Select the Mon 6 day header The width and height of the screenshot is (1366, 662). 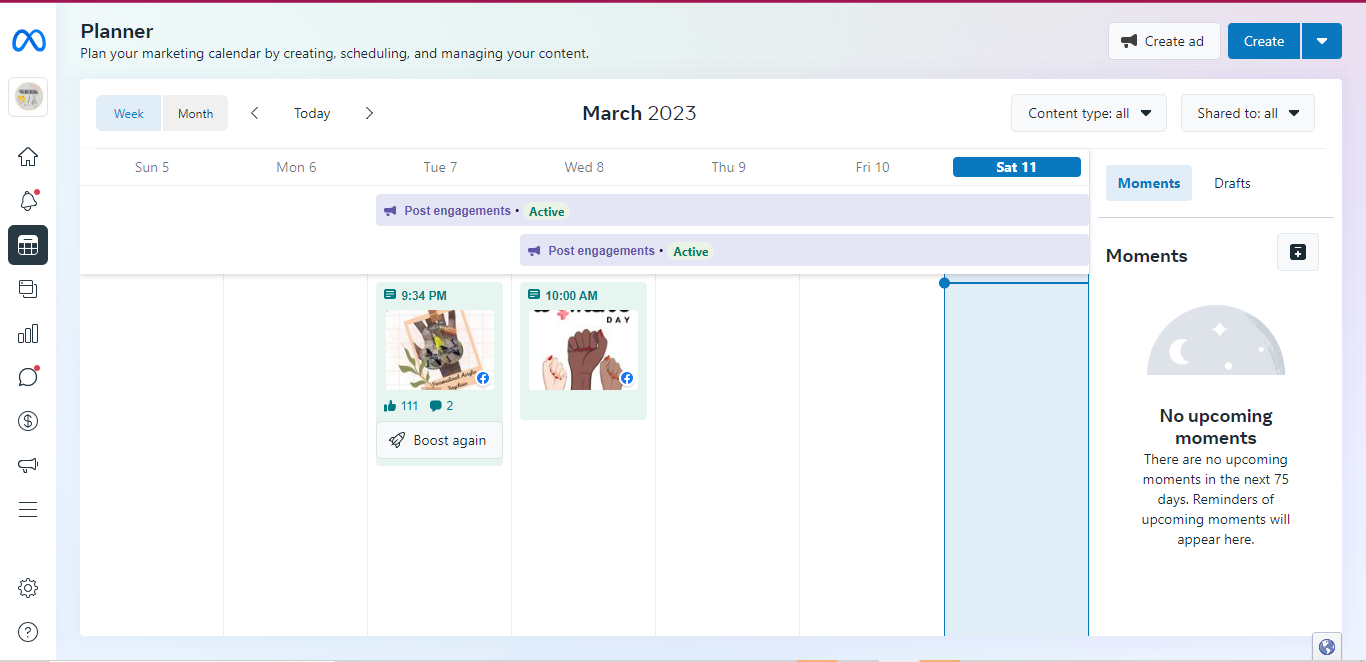(296, 167)
